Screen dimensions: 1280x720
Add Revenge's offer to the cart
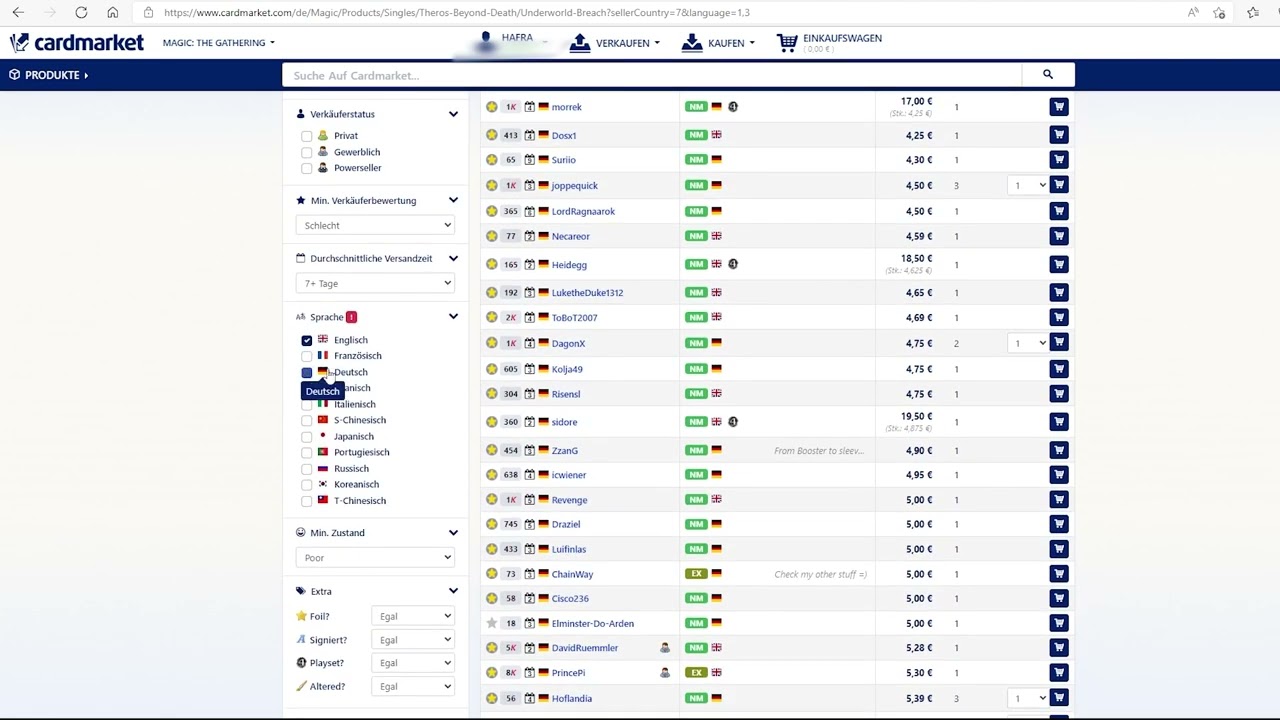pyautogui.click(x=1059, y=500)
